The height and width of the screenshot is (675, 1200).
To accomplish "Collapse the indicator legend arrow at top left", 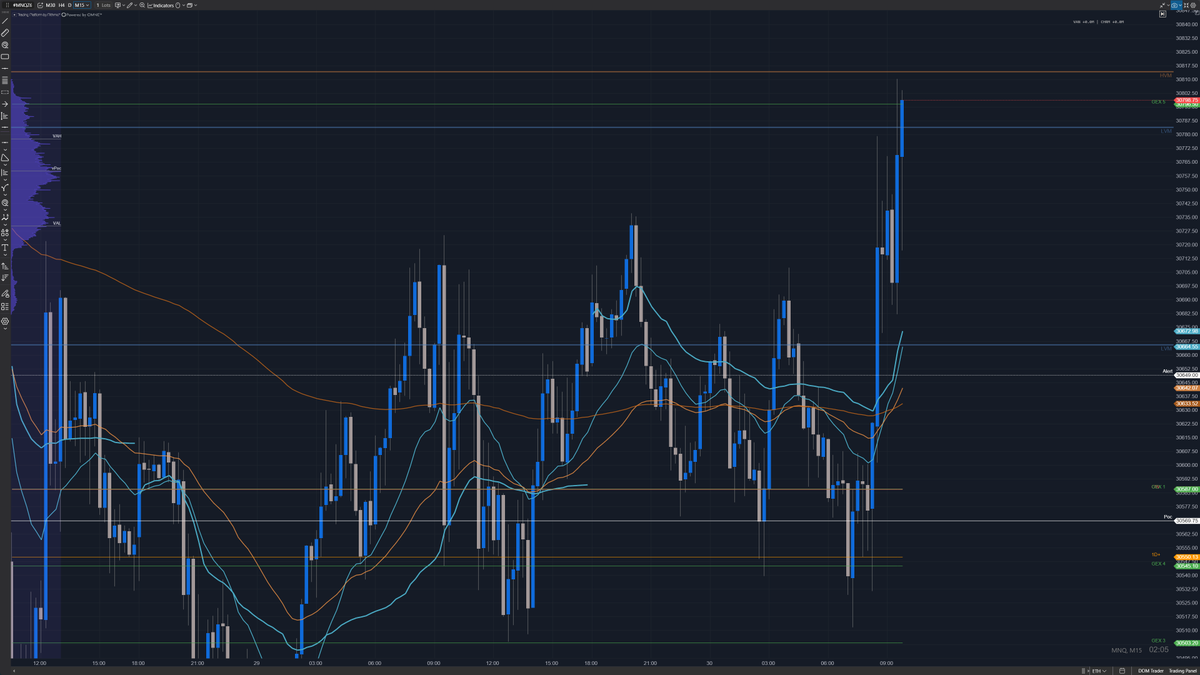I will tap(14, 15).
